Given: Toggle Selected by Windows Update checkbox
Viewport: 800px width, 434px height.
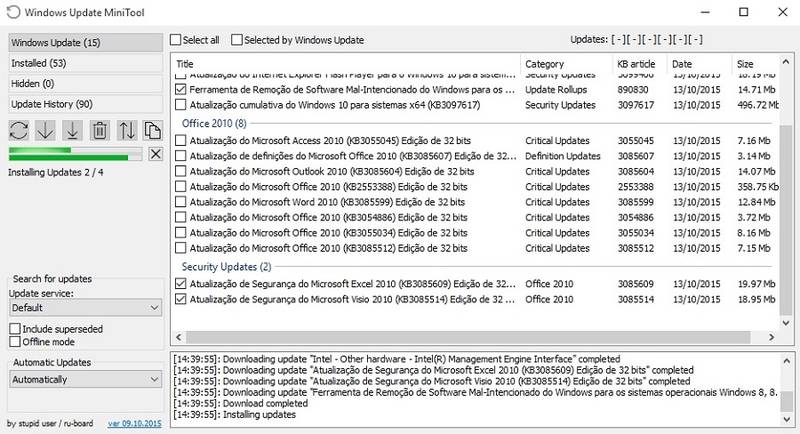Looking at the screenshot, I should (237, 40).
